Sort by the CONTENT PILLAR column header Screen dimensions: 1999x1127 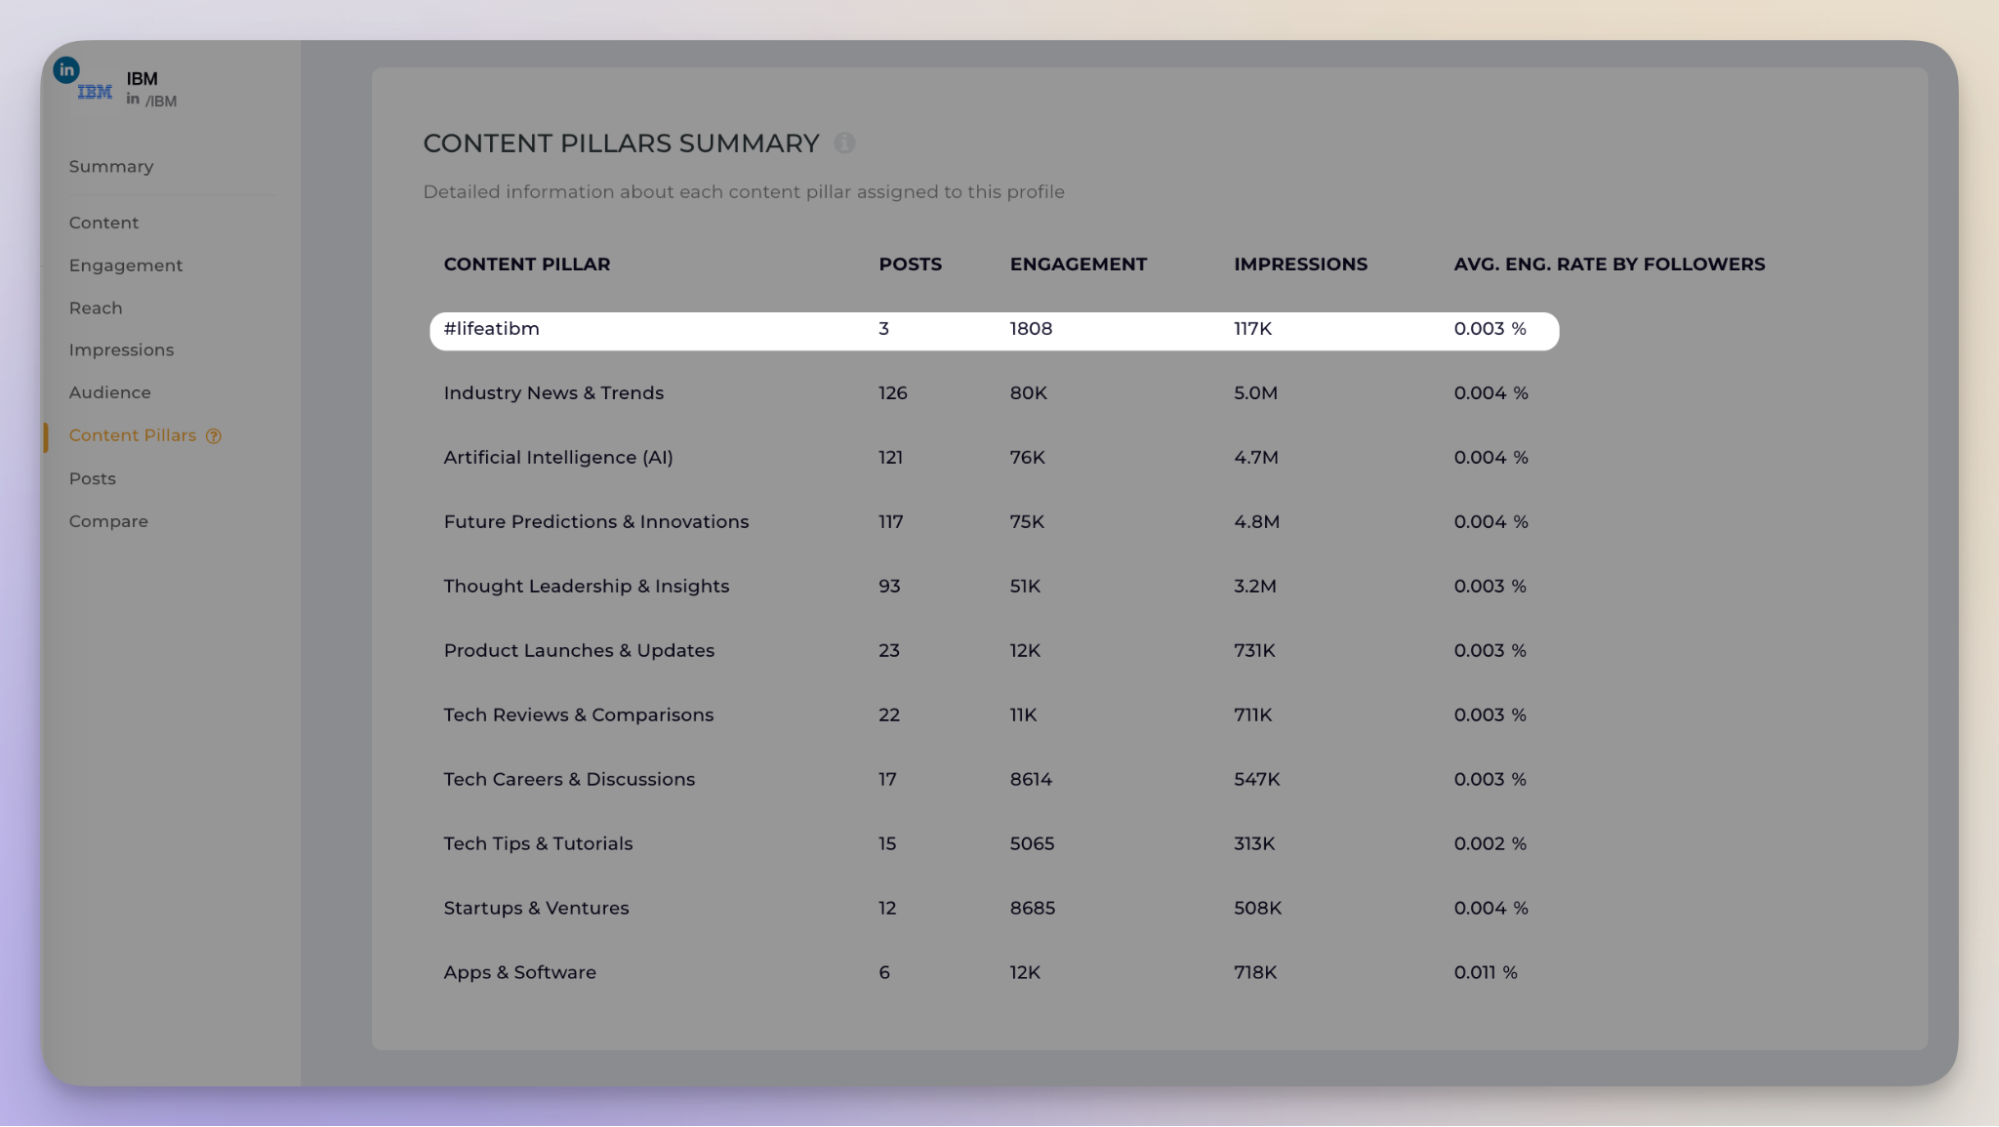click(x=527, y=265)
